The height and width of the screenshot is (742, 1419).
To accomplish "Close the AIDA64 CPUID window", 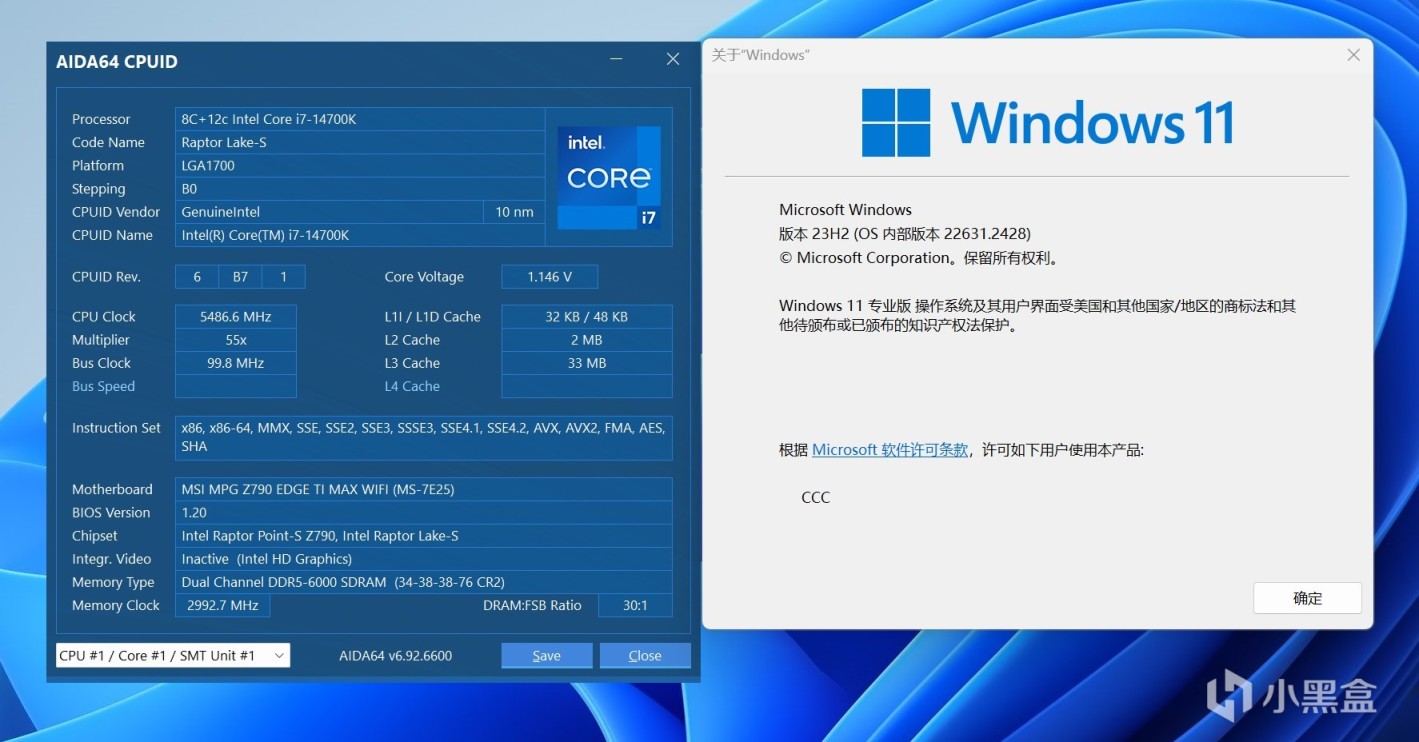I will tap(673, 60).
